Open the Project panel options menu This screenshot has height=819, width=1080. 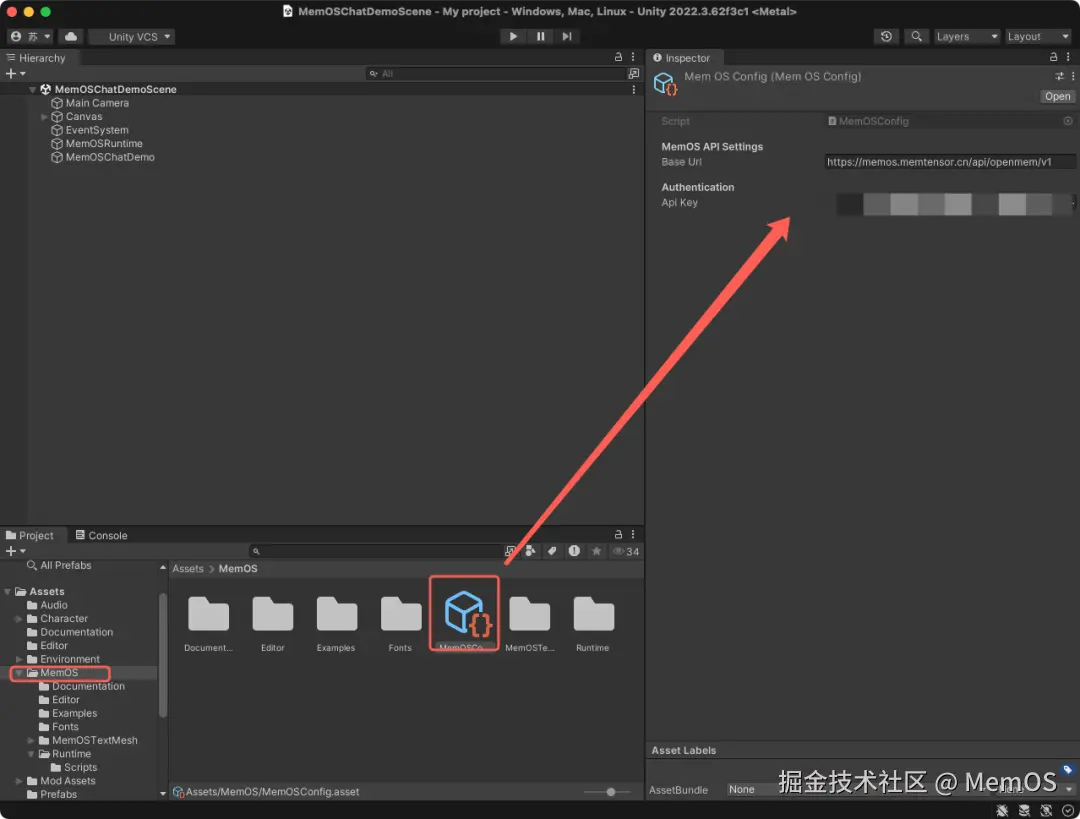(x=633, y=535)
